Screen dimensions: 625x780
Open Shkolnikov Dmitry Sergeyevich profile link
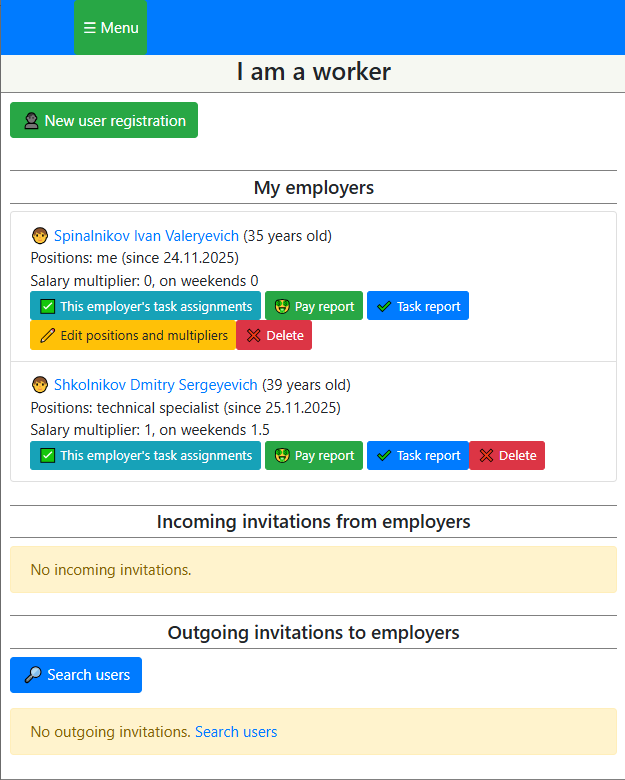(x=155, y=384)
